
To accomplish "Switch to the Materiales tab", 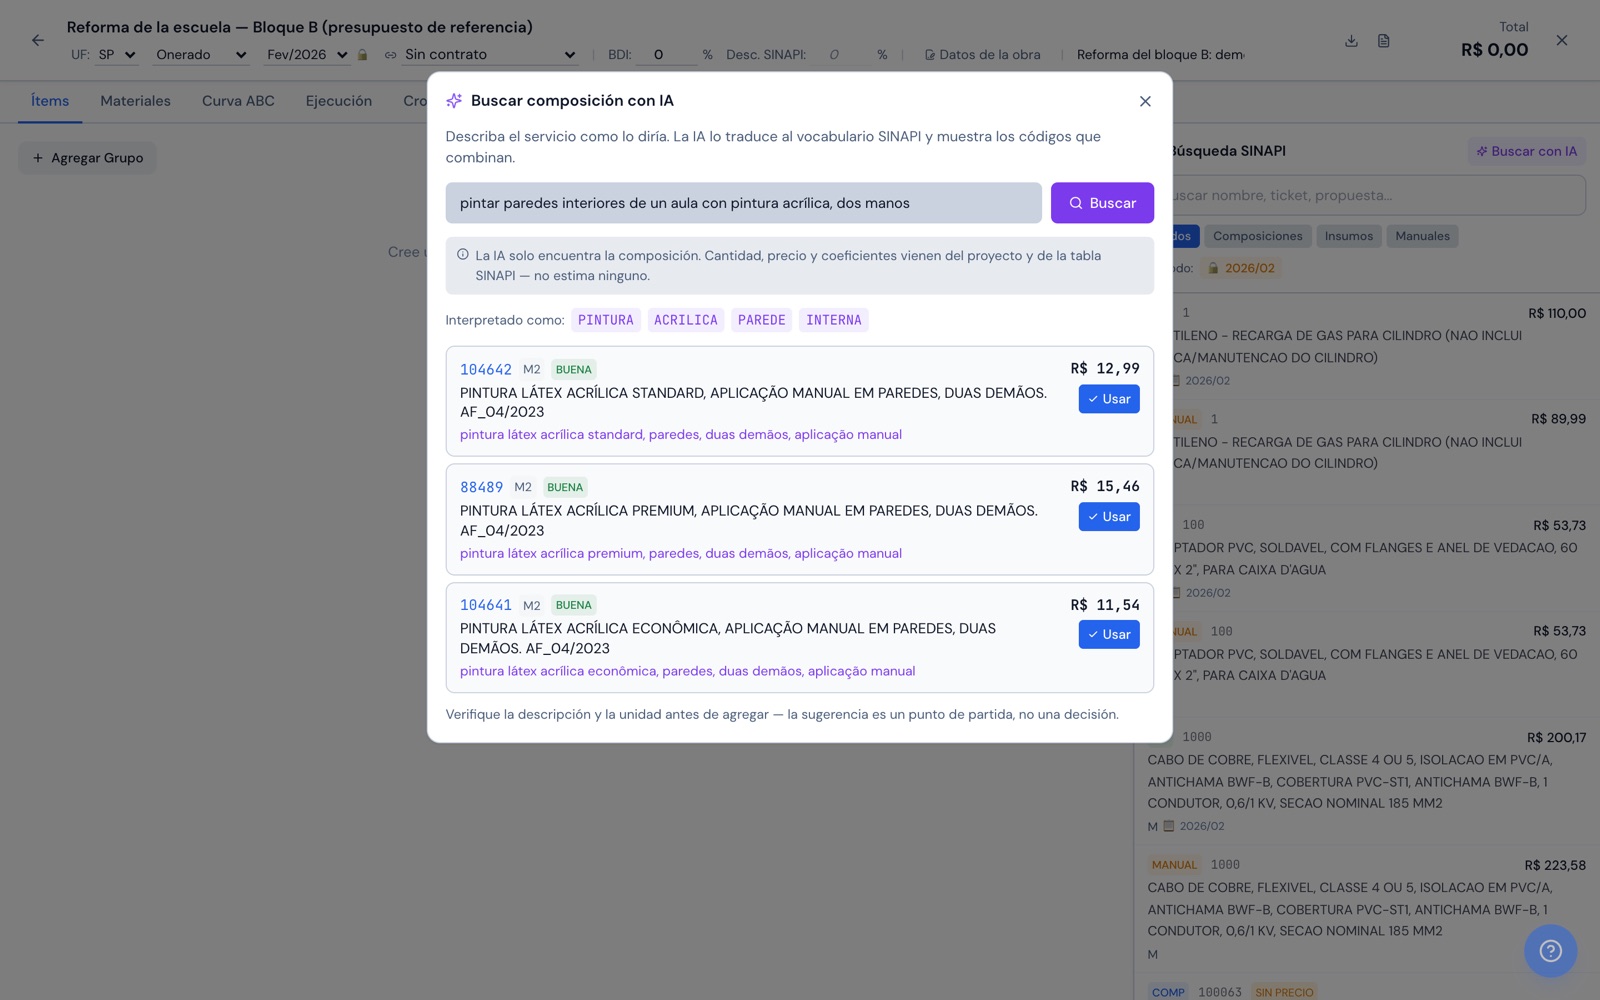I will coord(135,101).
